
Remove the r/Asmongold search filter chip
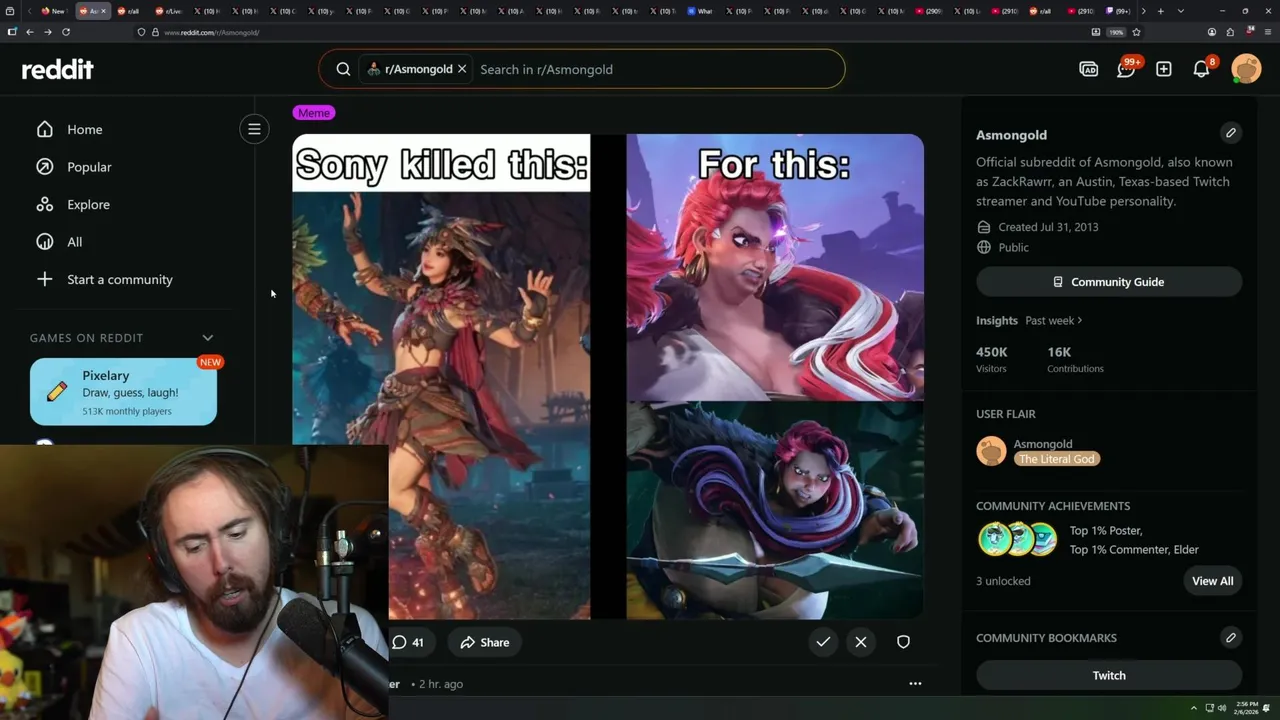[x=462, y=69]
